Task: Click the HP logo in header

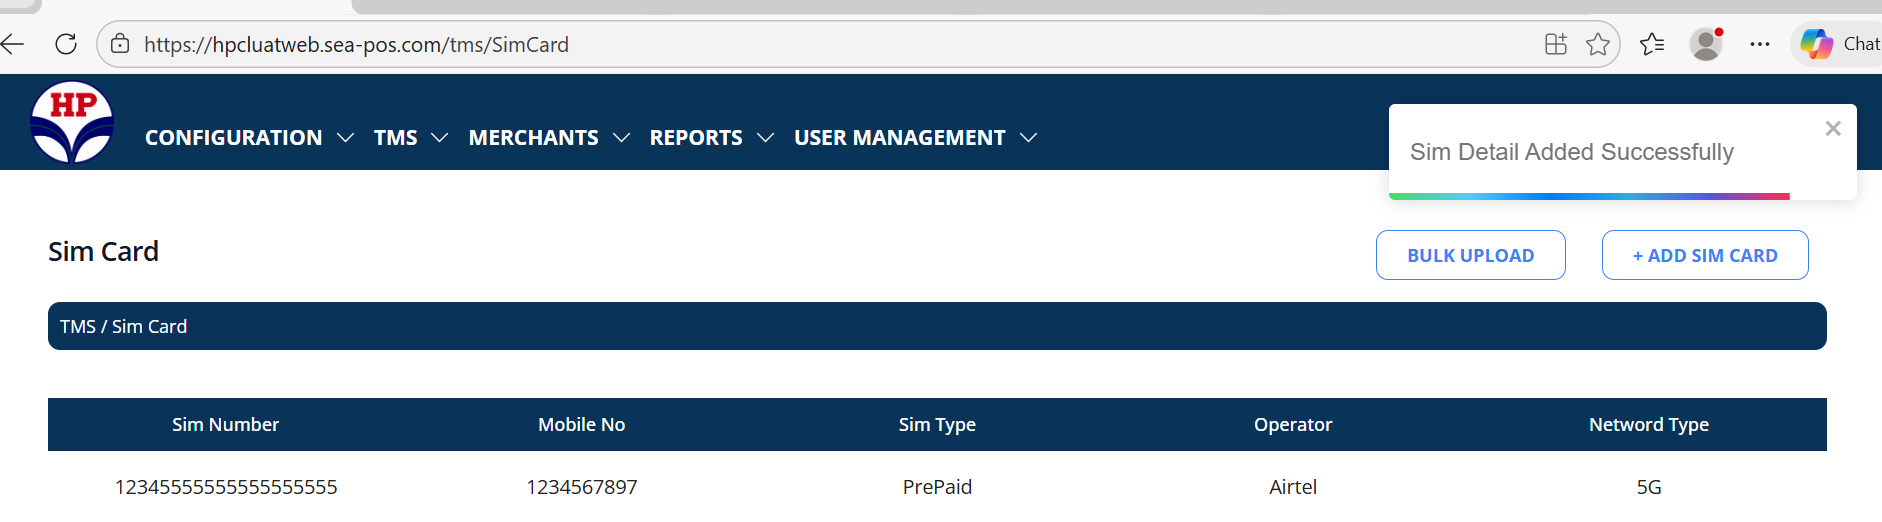Action: click(72, 123)
